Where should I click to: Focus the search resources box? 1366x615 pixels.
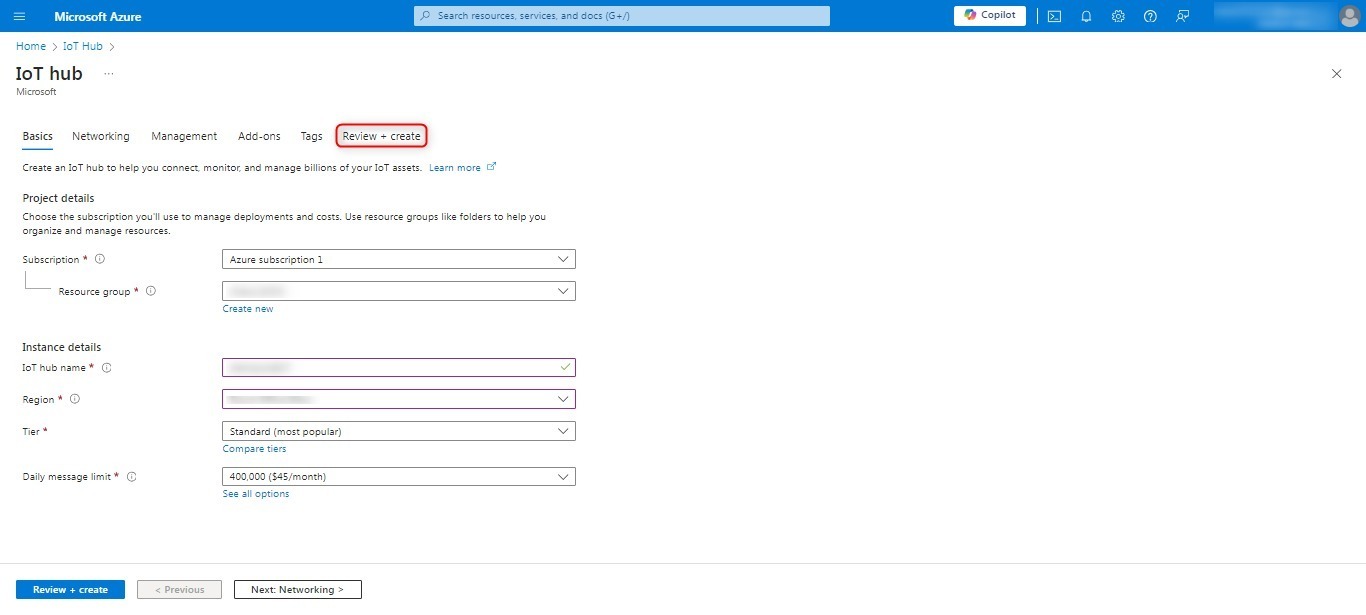coord(622,16)
